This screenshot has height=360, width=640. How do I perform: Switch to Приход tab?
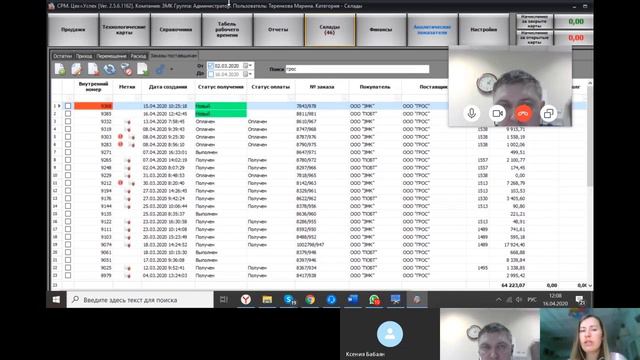[x=84, y=56]
